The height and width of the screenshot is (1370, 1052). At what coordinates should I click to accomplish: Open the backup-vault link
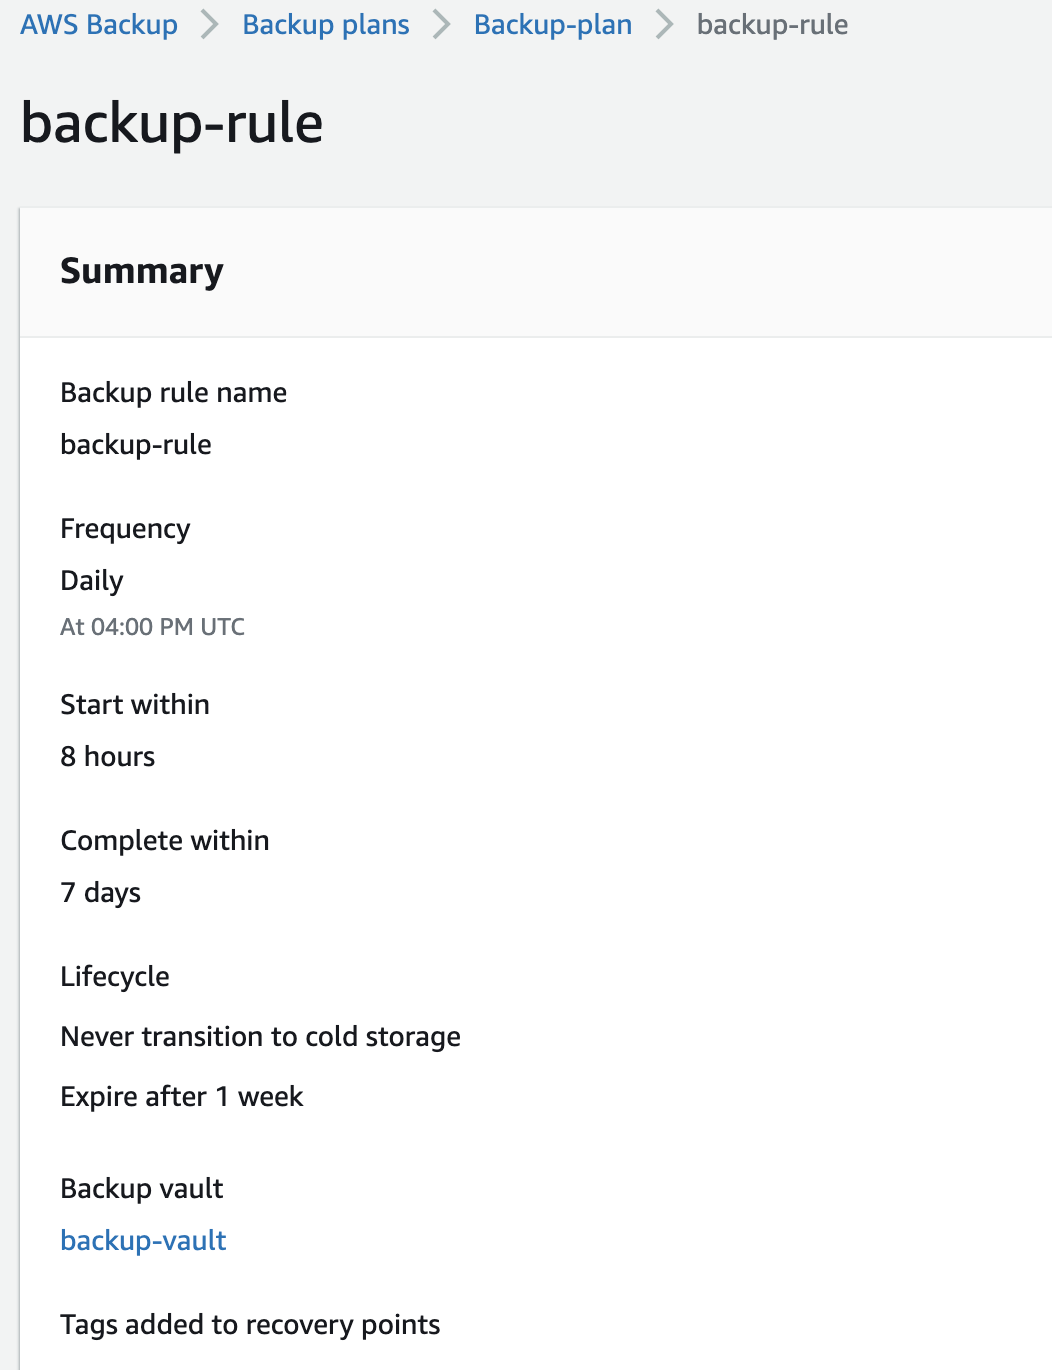coord(143,1240)
